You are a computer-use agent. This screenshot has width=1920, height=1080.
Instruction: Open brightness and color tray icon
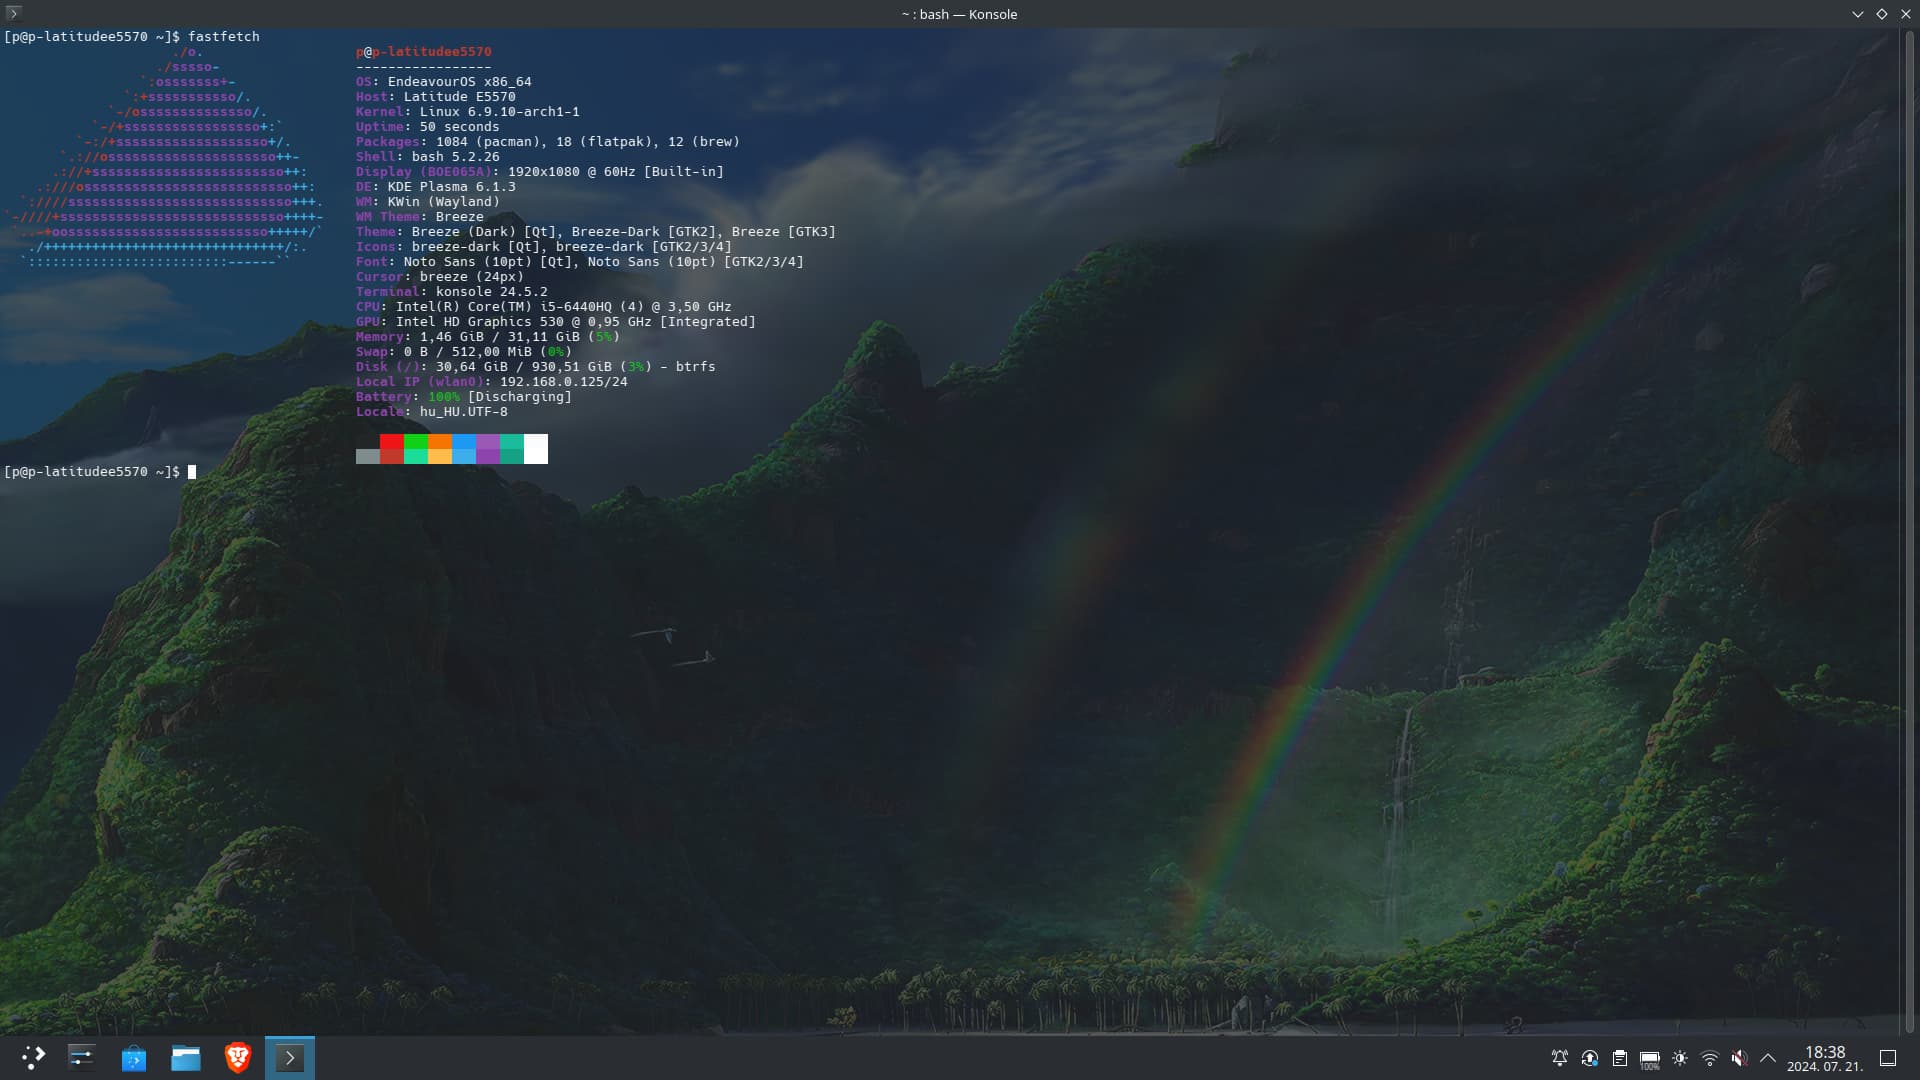pyautogui.click(x=1679, y=1058)
